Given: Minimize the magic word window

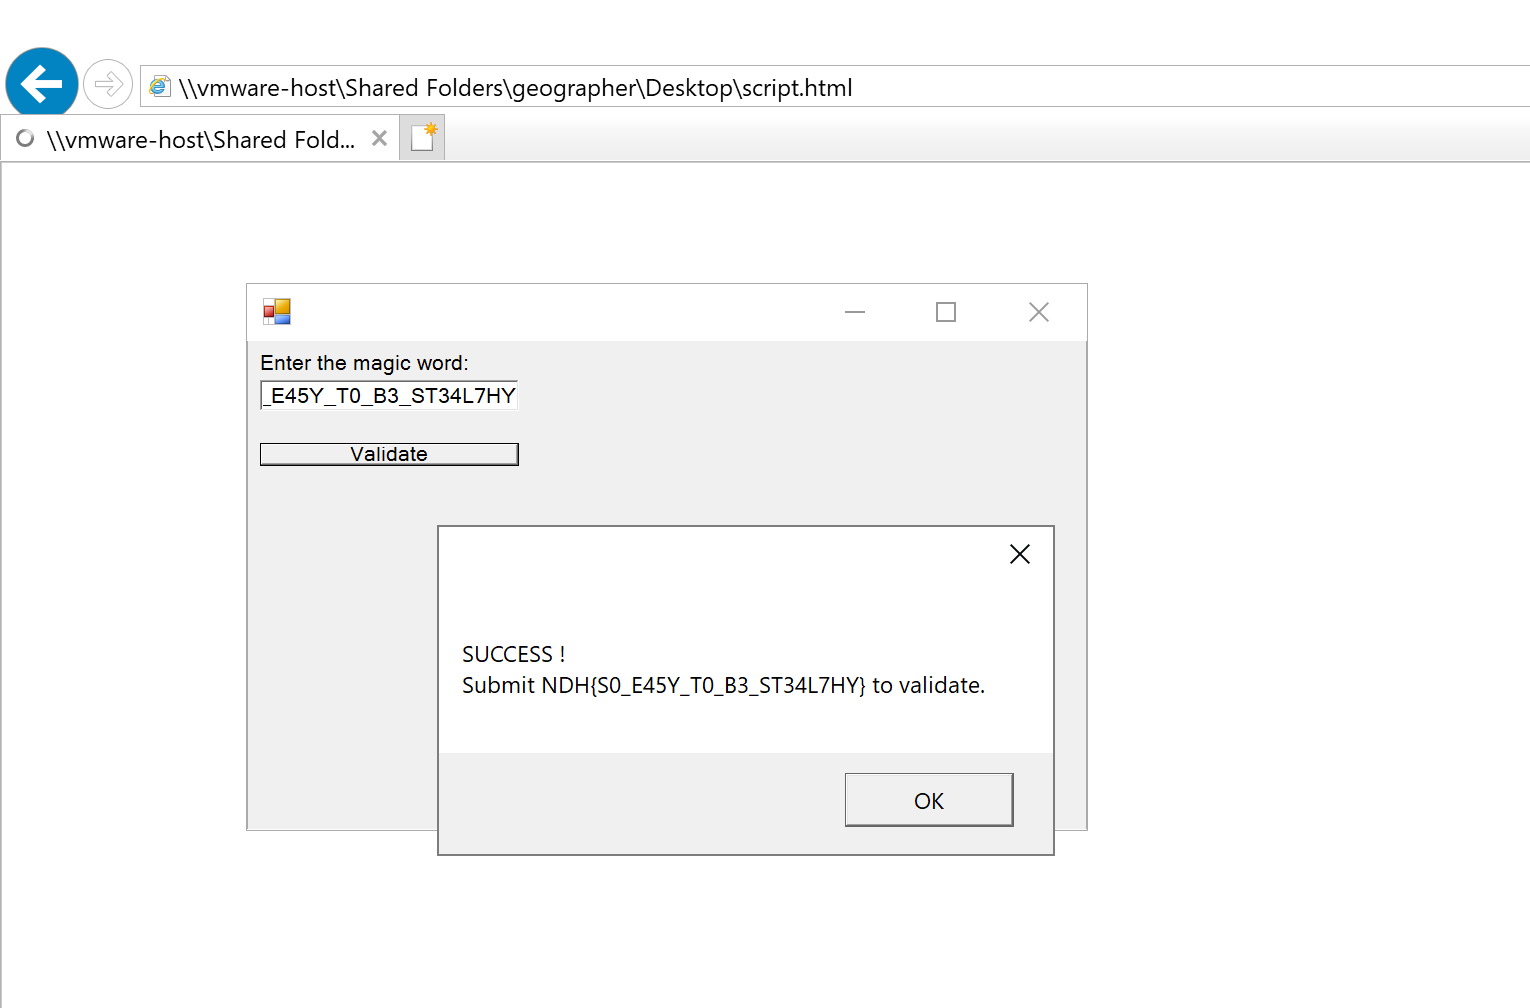Looking at the screenshot, I should click(x=854, y=312).
